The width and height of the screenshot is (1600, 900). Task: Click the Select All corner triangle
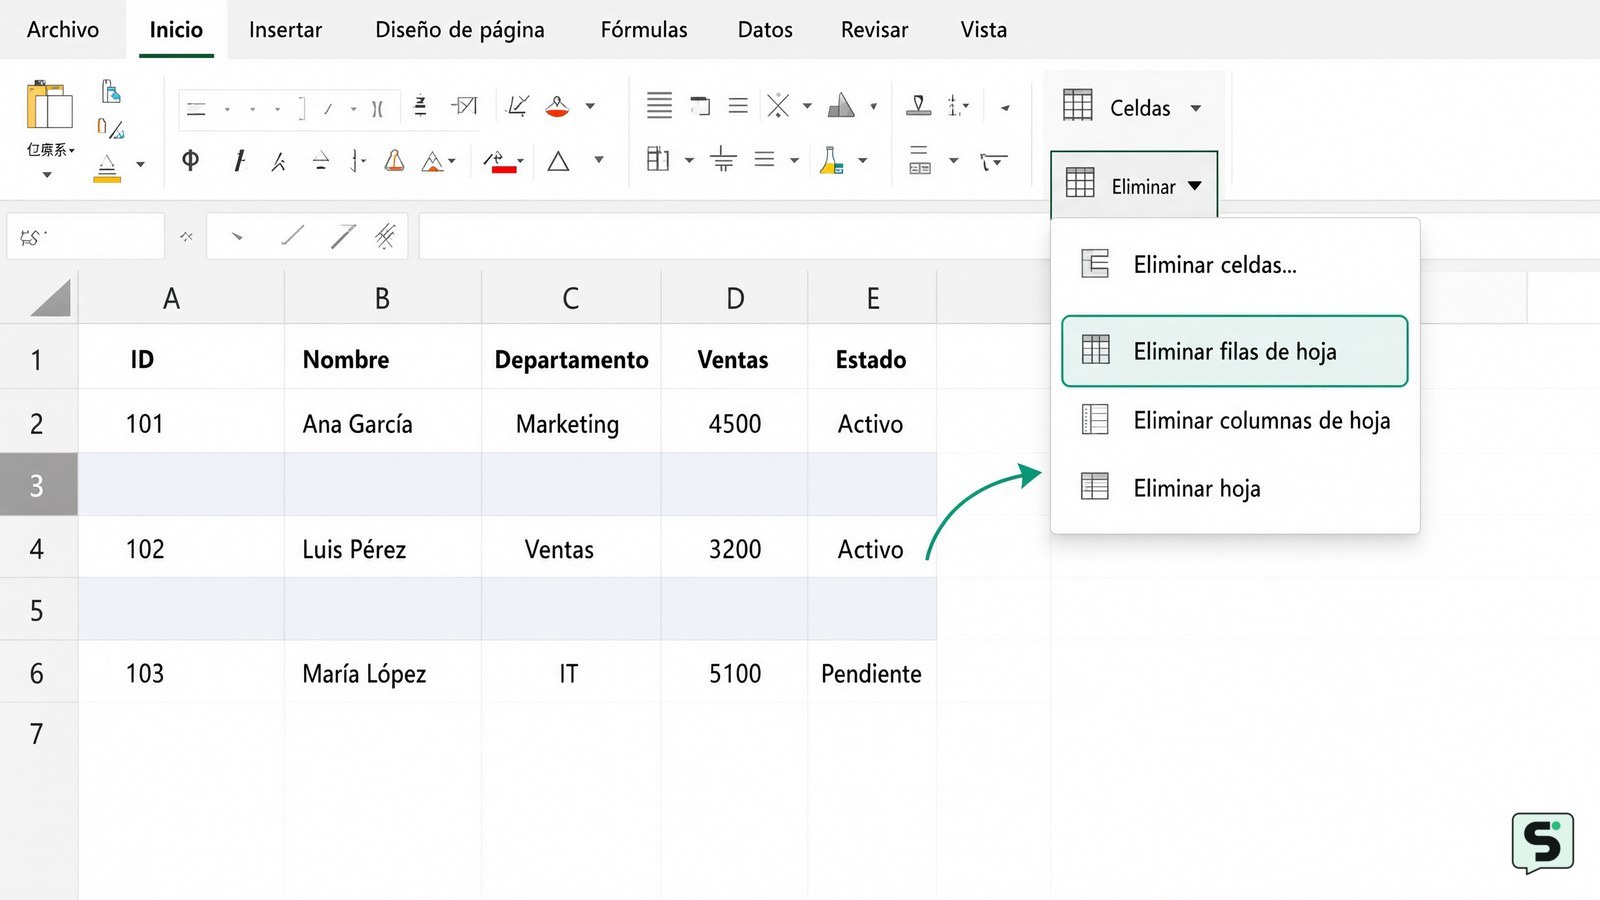tap(51, 298)
